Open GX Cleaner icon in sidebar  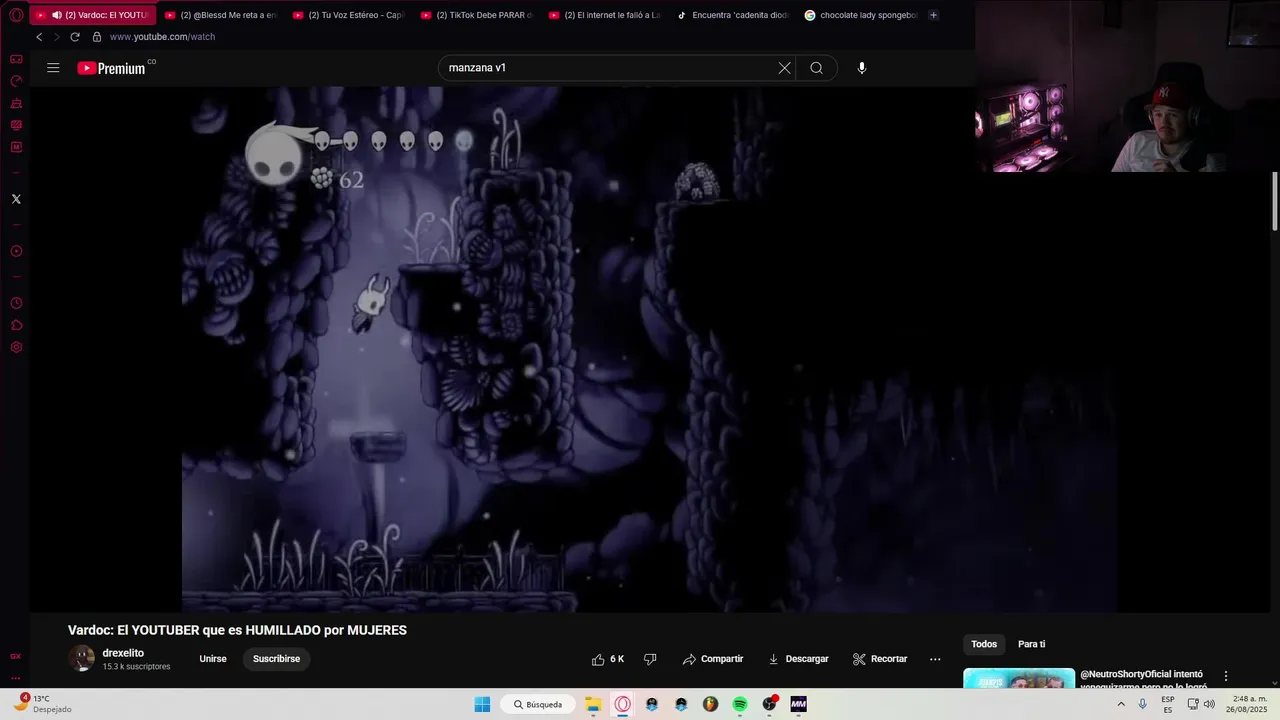pos(16,103)
